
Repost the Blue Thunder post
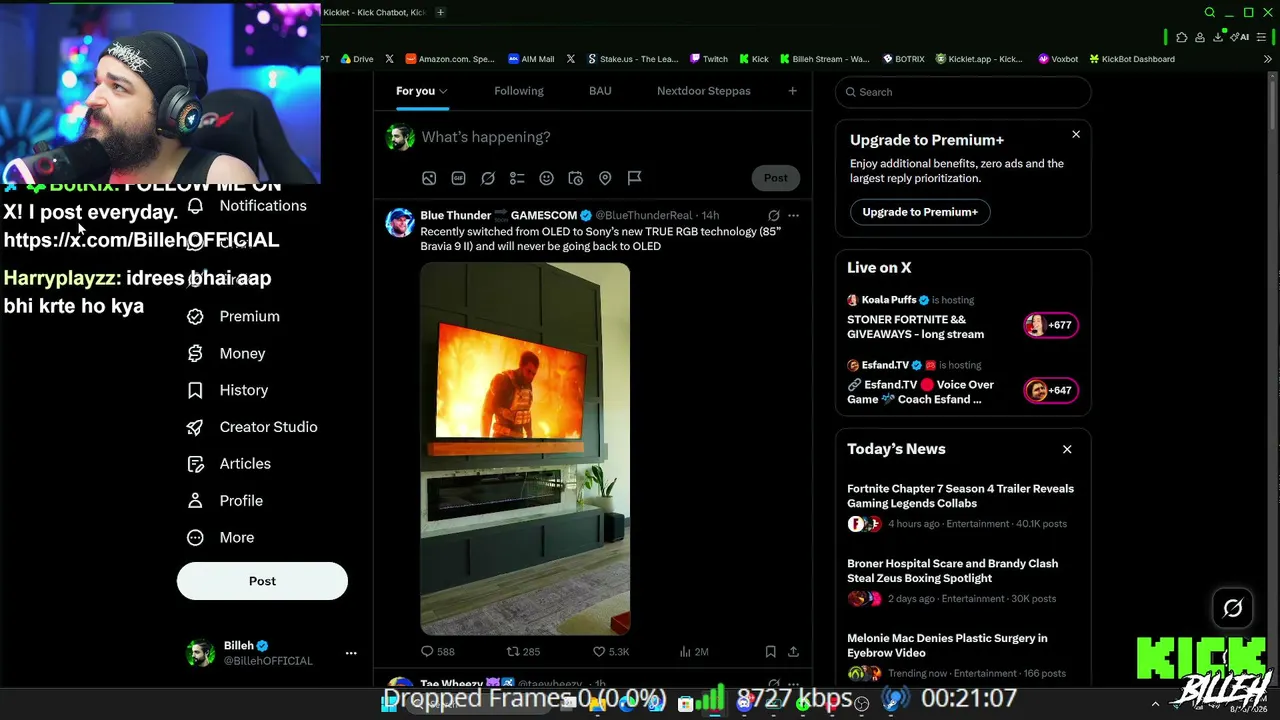523,652
